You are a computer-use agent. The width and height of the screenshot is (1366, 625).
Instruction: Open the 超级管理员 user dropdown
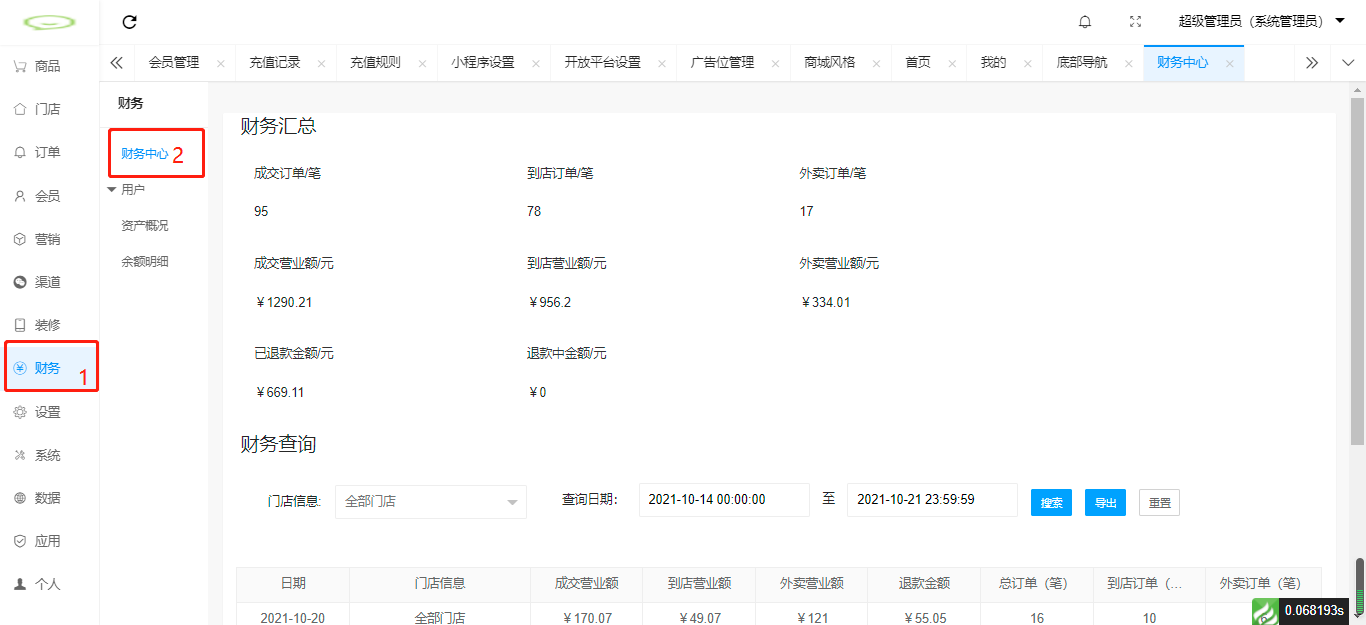click(x=1261, y=21)
